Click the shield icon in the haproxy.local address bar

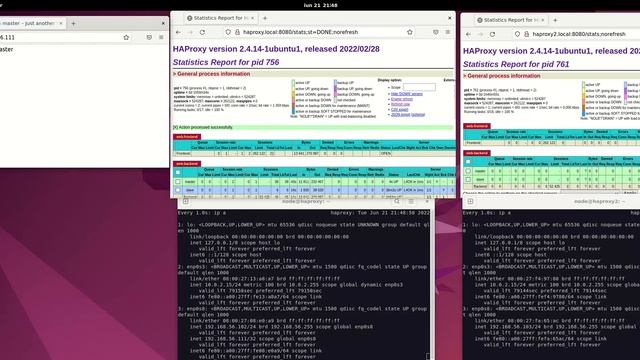pos(228,32)
